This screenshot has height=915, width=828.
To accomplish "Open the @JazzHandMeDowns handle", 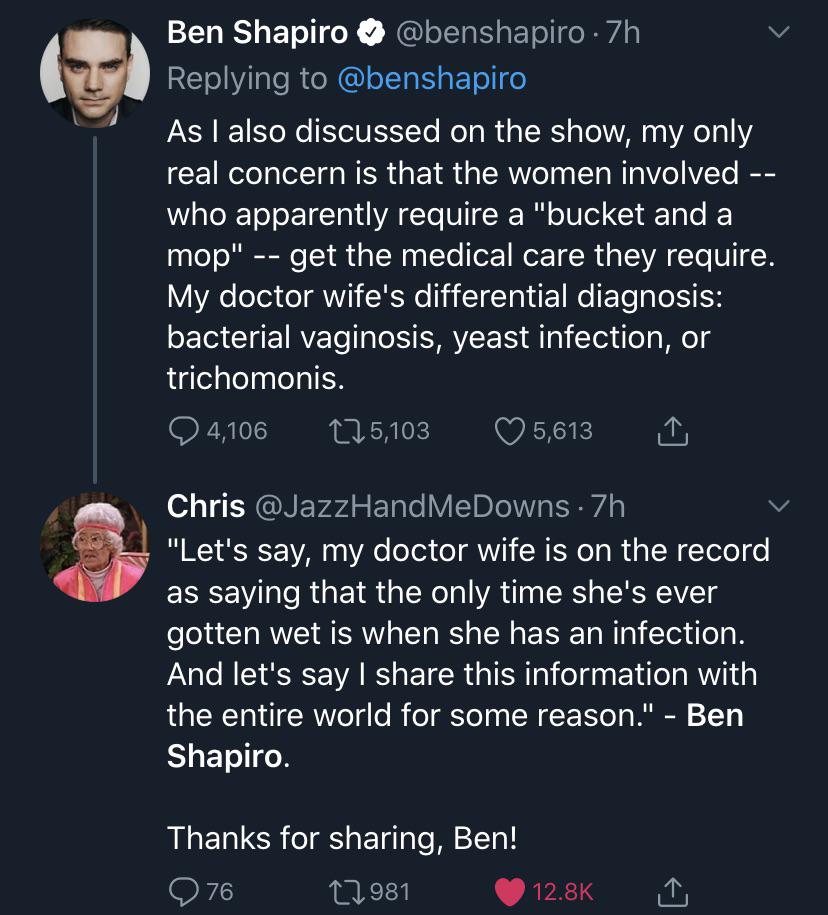I will [x=412, y=506].
